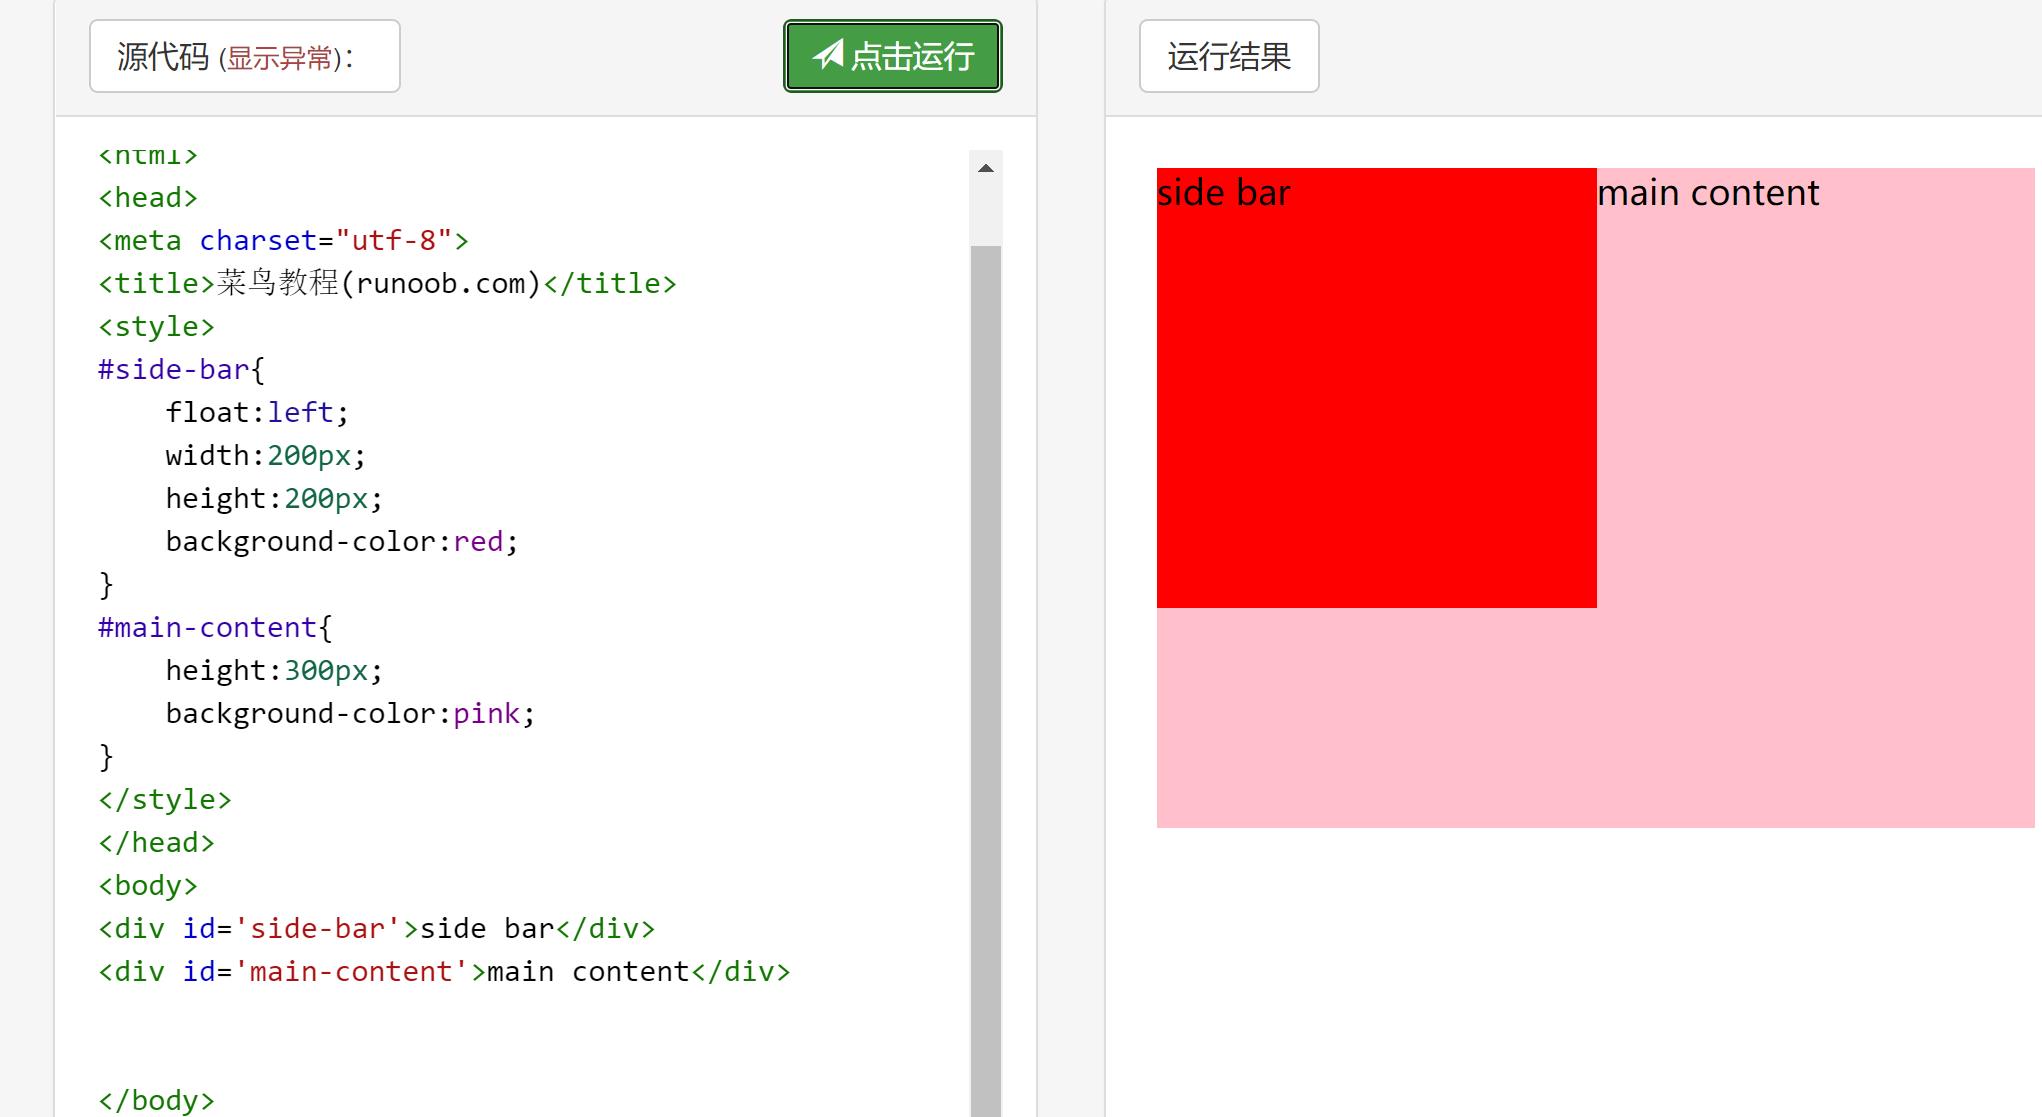The image size is (2042, 1117).
Task: Click the 'side bar' text in result
Action: [x=1223, y=192]
